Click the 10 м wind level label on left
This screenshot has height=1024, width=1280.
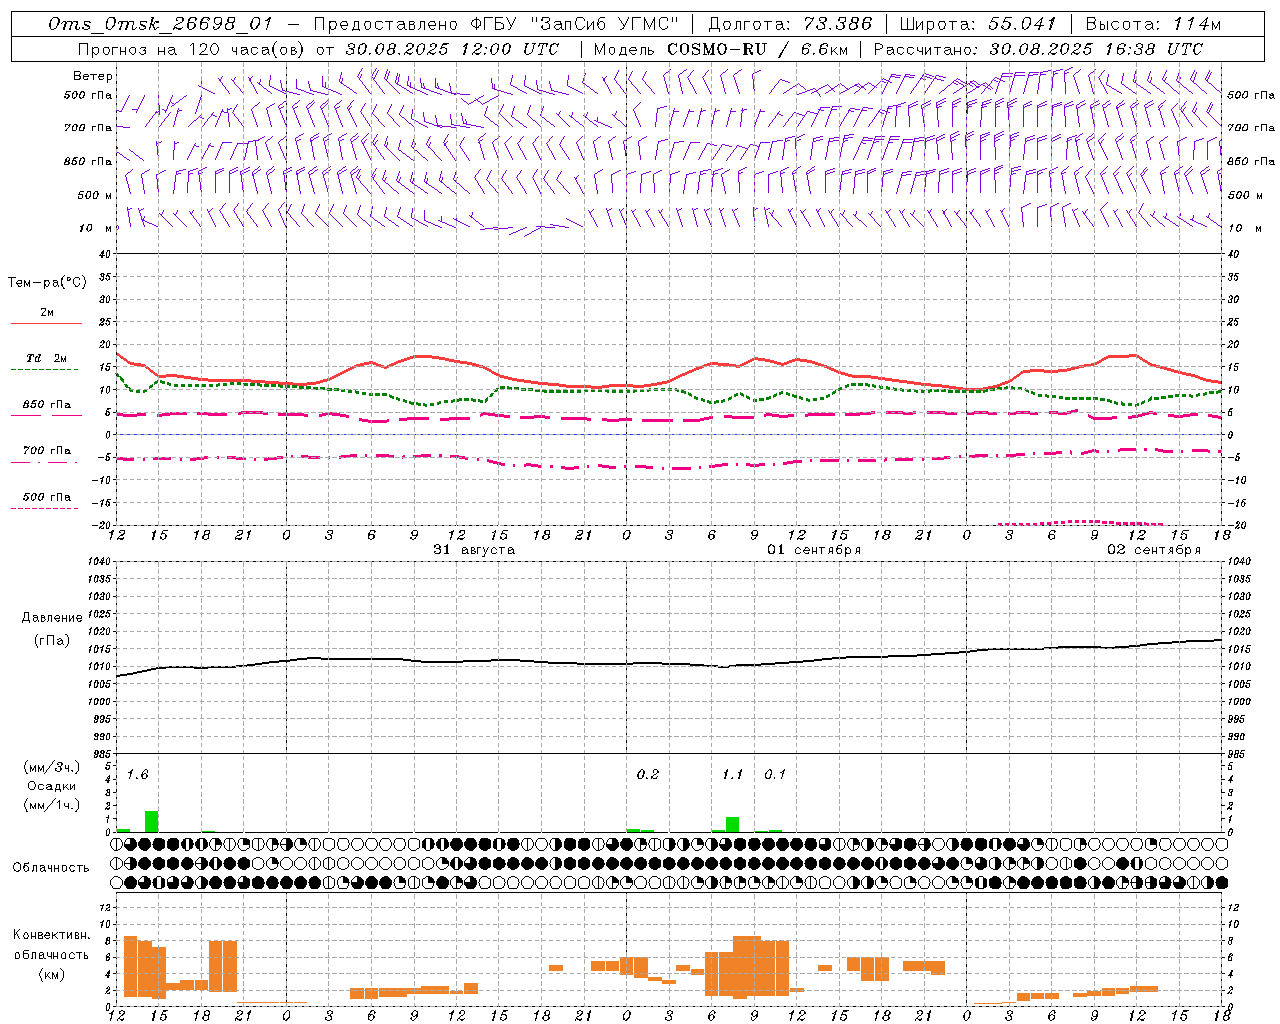coord(96,228)
